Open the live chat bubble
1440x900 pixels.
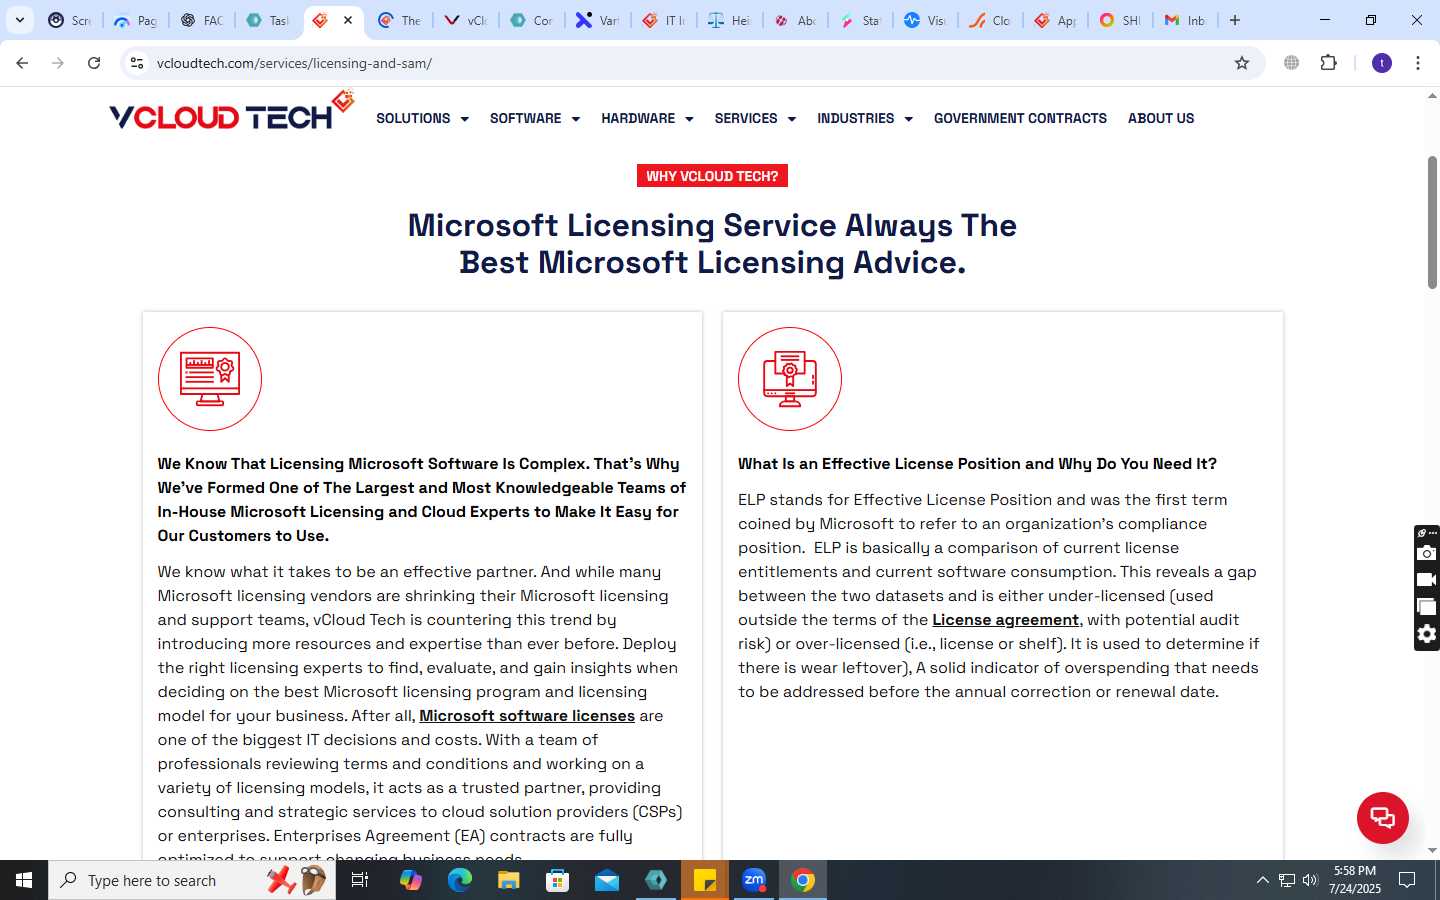click(1383, 817)
